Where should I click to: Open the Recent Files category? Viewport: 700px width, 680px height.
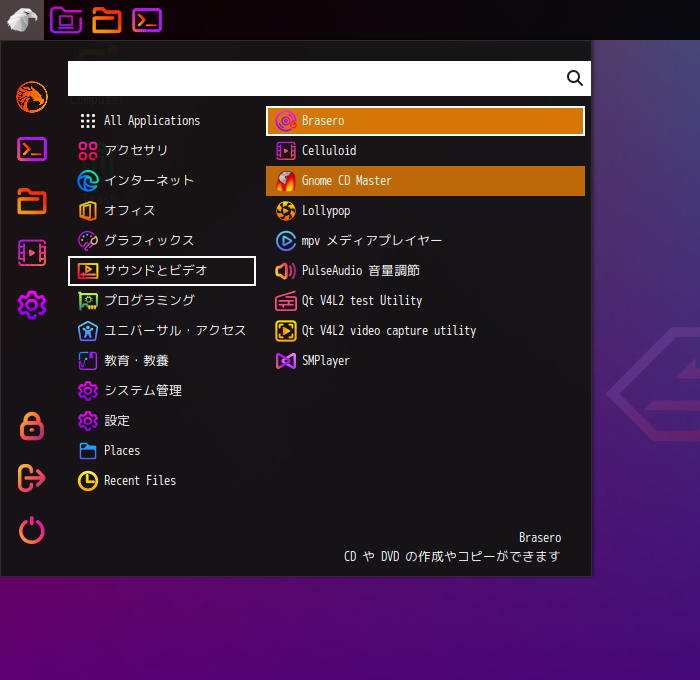click(x=162, y=480)
